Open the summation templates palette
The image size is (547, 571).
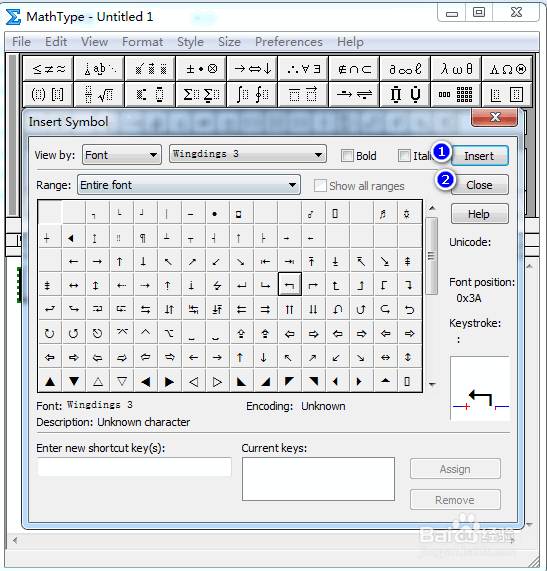[x=201, y=94]
